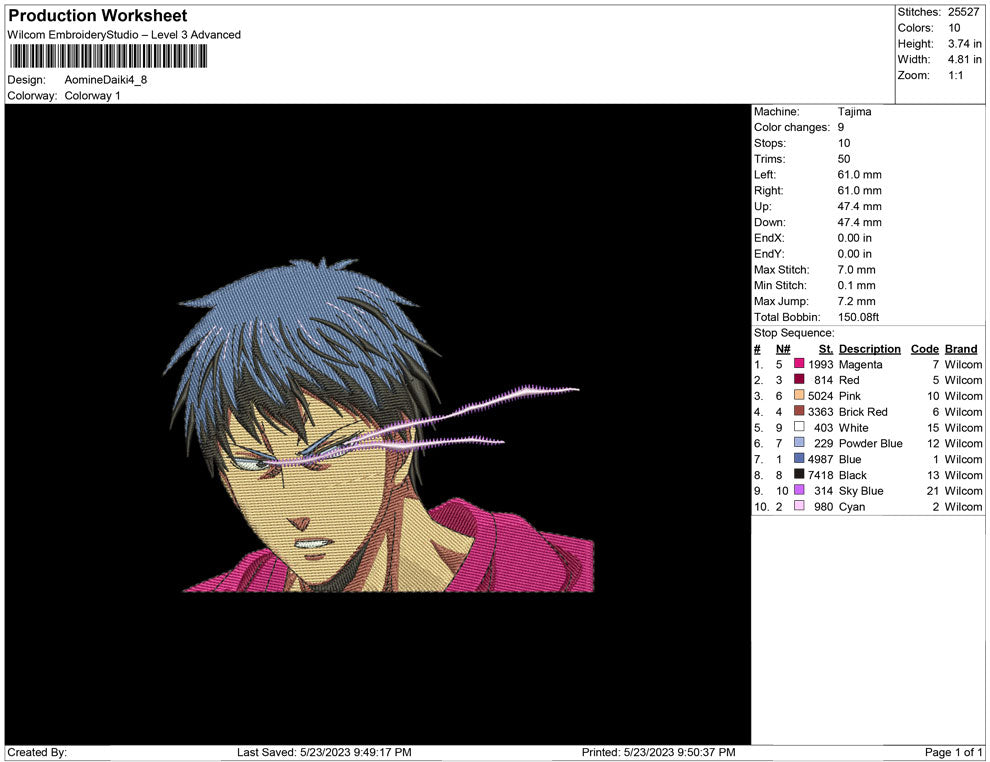Click the 'Powder Blue' description text
The height and width of the screenshot is (762, 990).
871,443
